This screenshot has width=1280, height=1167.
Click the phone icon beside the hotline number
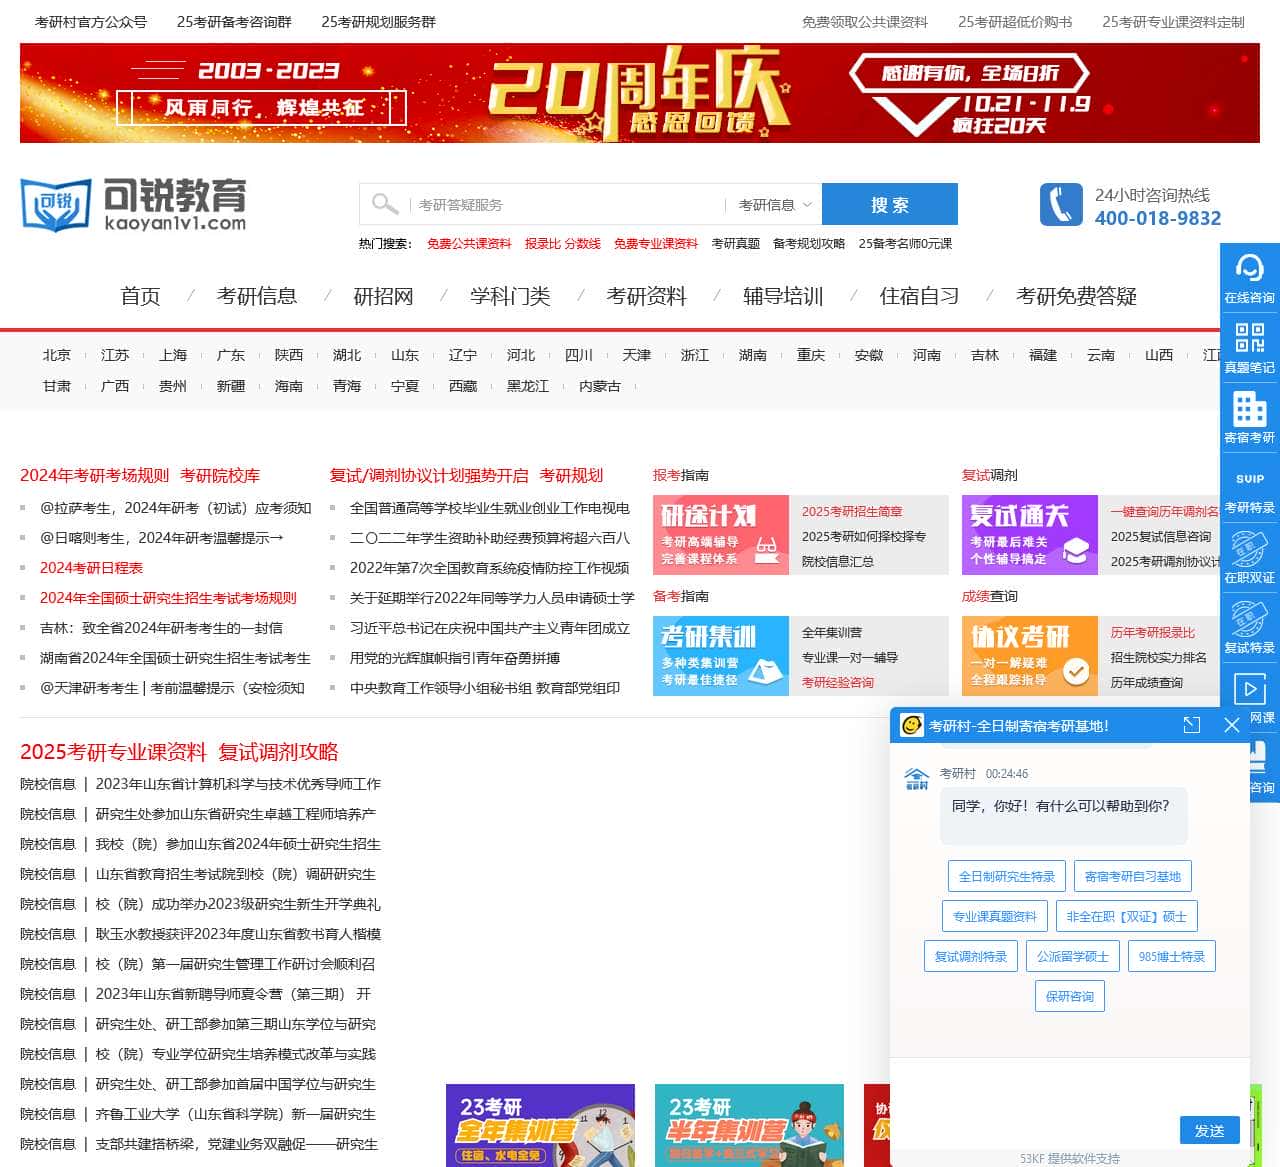point(1060,203)
